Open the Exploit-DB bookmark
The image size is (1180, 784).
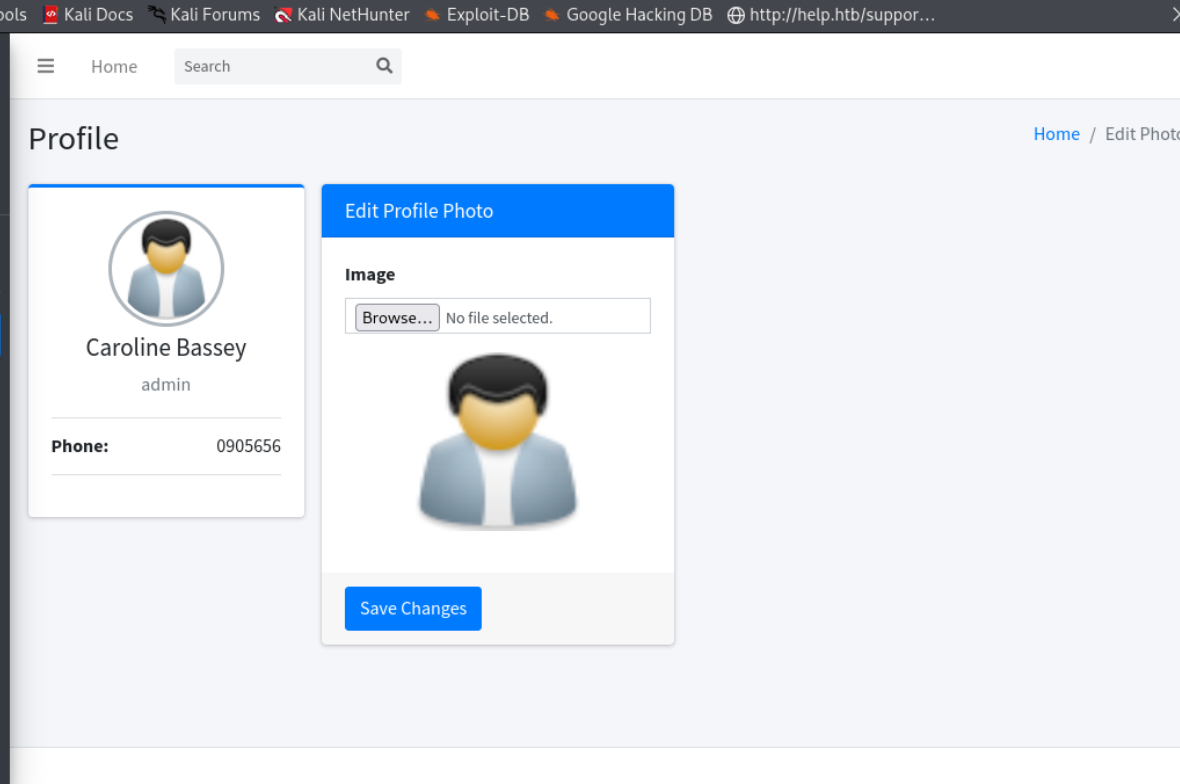[477, 15]
